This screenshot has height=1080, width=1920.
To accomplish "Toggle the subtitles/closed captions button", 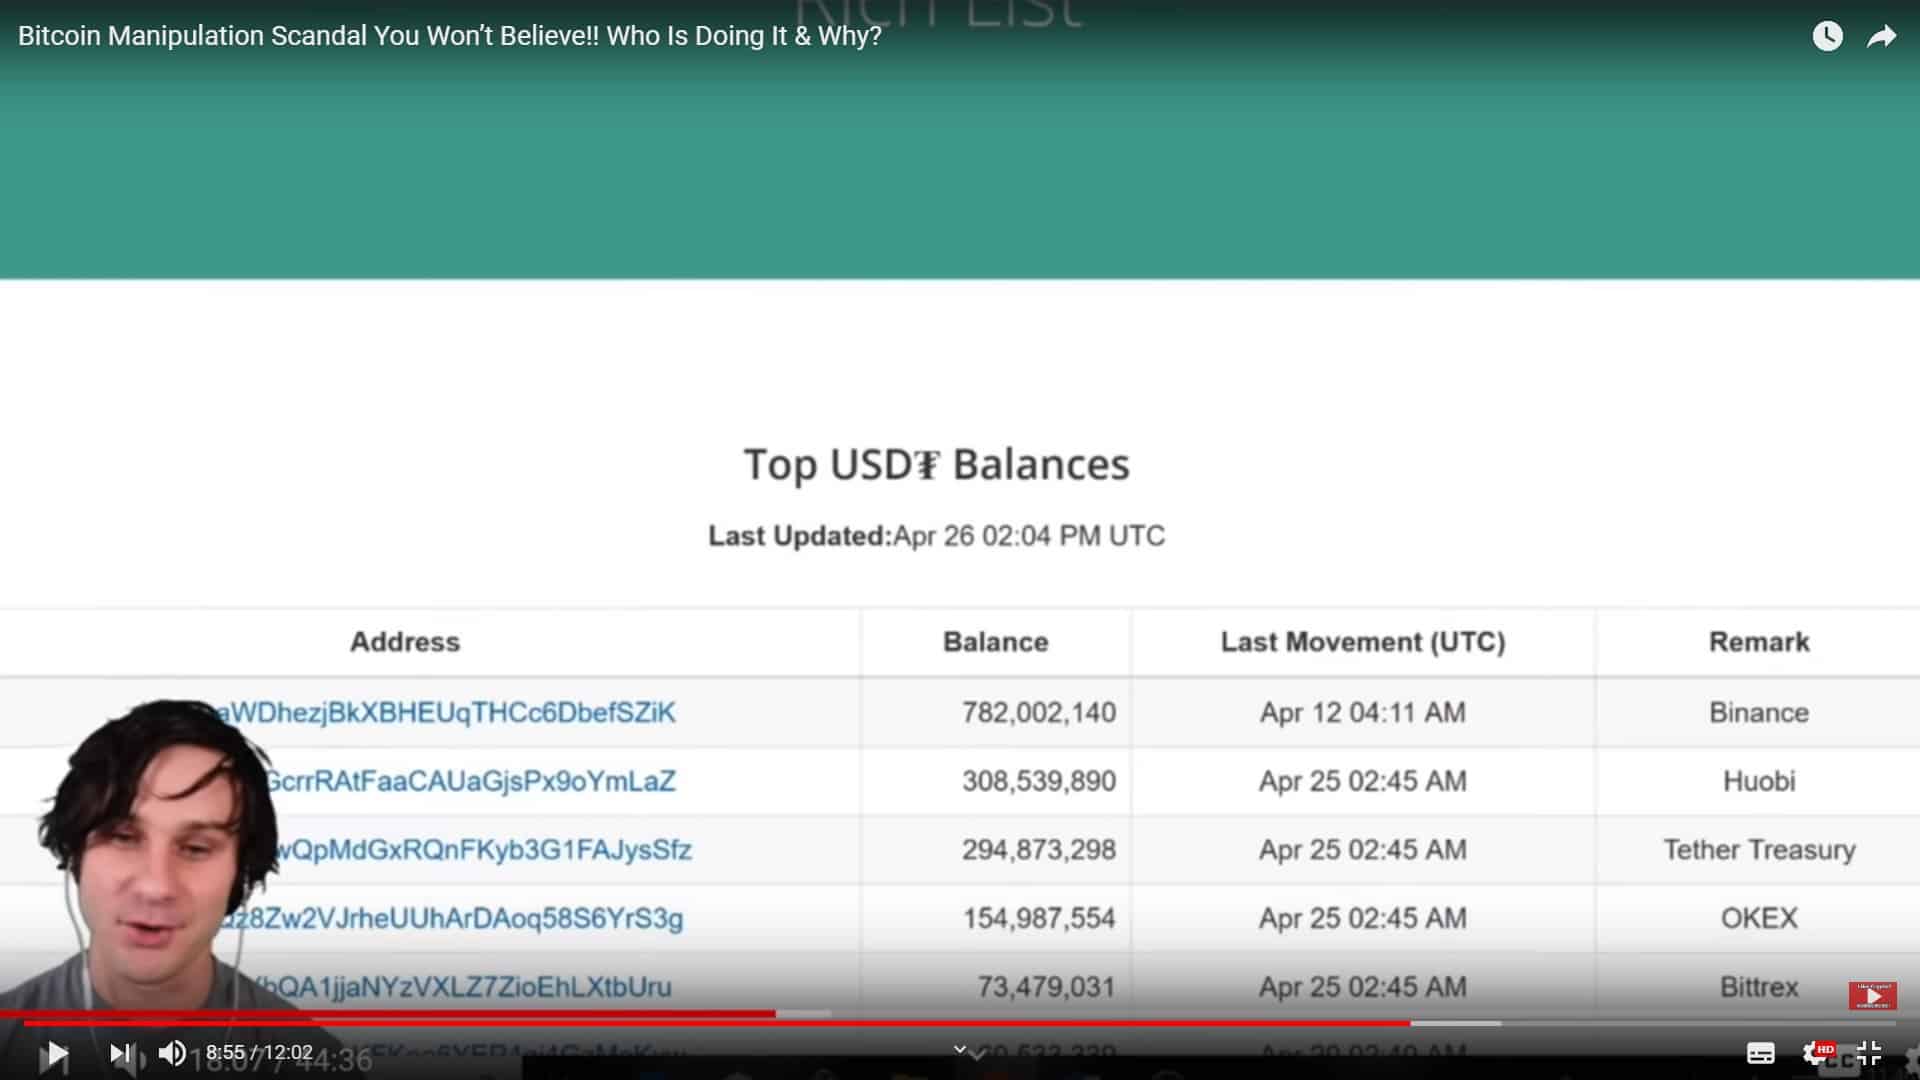I will tap(1761, 1053).
